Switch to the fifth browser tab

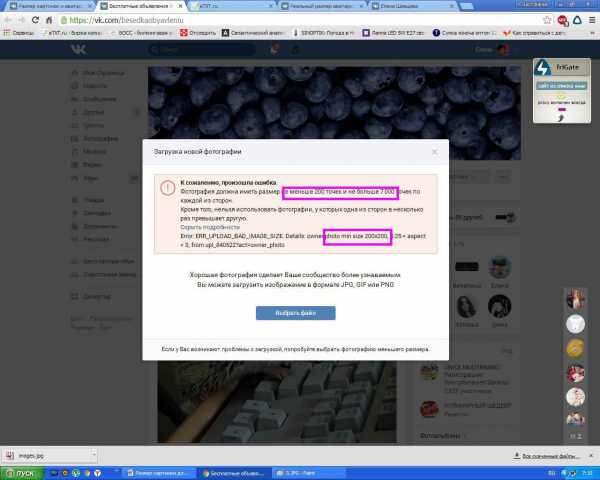pyautogui.click(x=412, y=6)
